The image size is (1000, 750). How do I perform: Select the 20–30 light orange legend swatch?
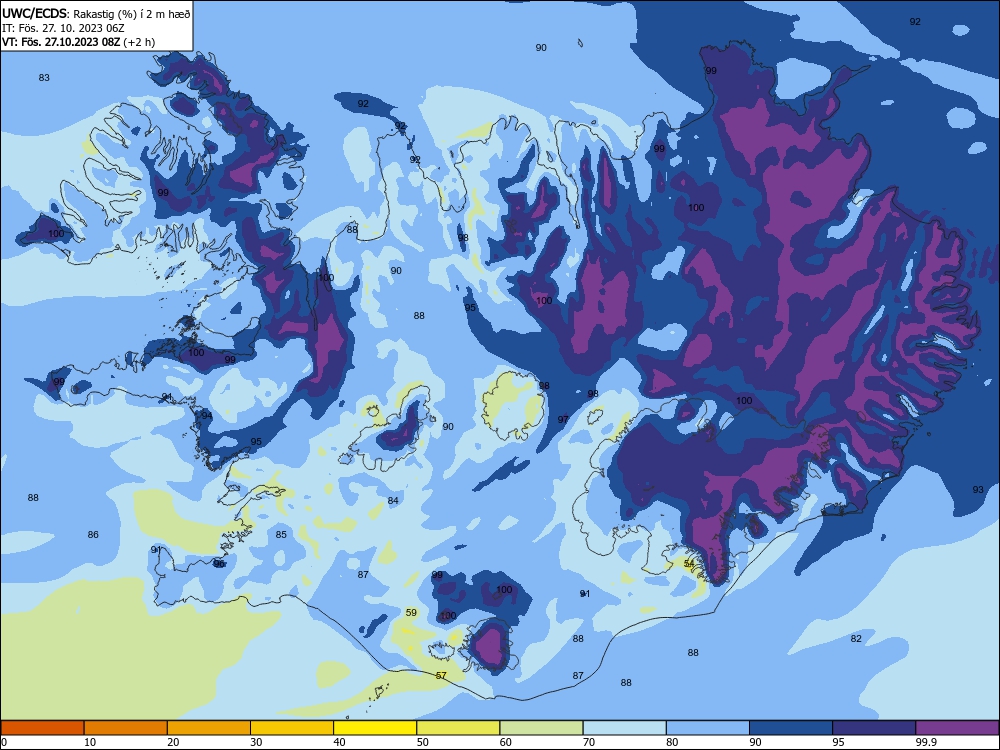coord(209,728)
